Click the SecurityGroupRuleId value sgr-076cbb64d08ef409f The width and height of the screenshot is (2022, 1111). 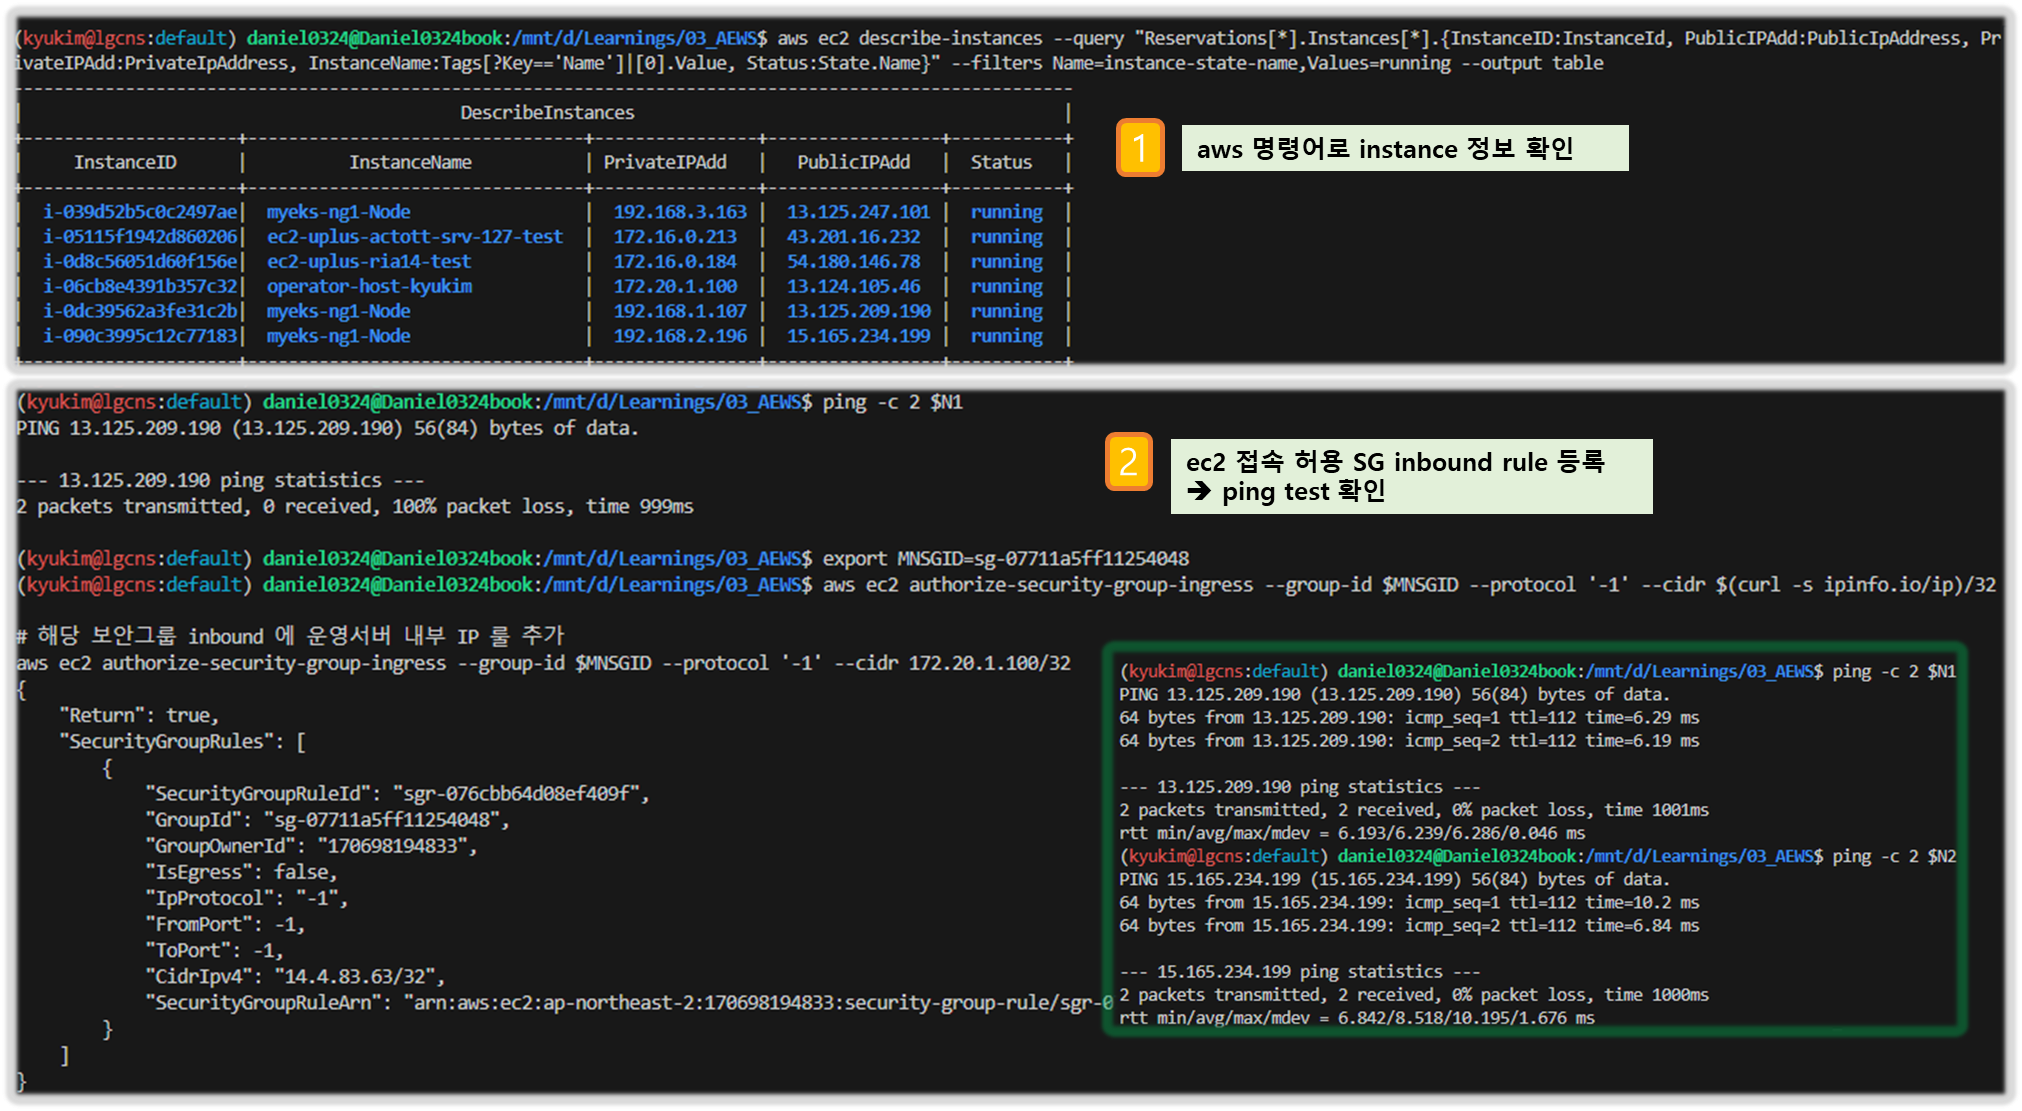pos(520,794)
